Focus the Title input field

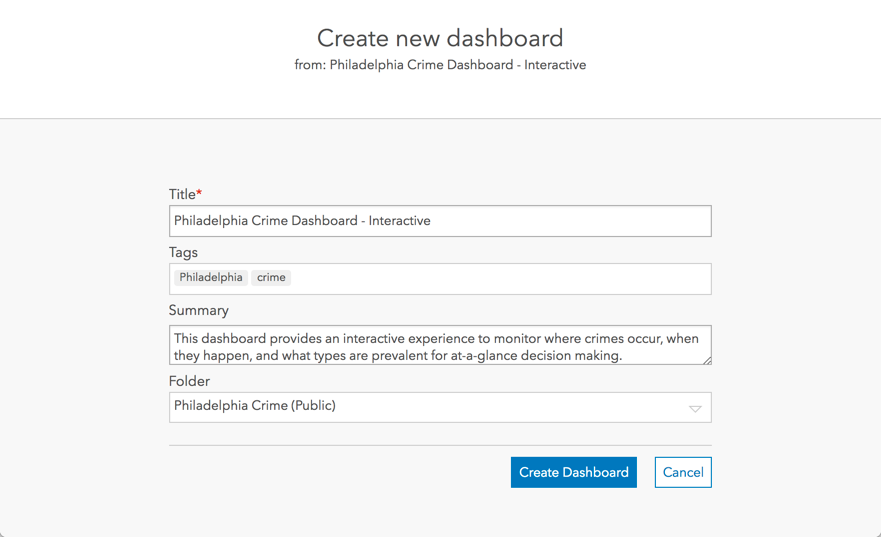[440, 221]
